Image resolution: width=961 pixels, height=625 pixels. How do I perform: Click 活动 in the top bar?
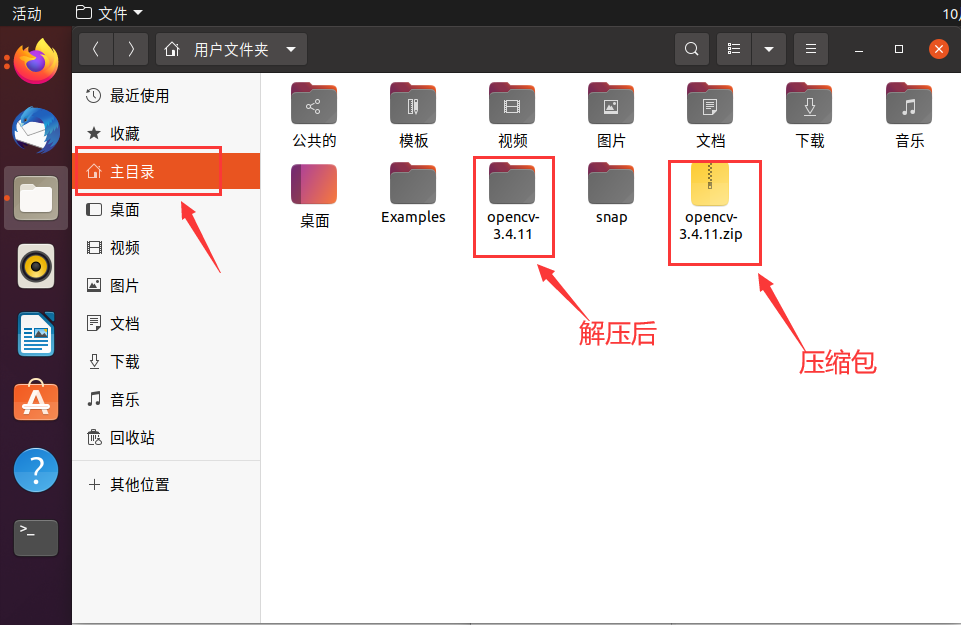(x=26, y=14)
